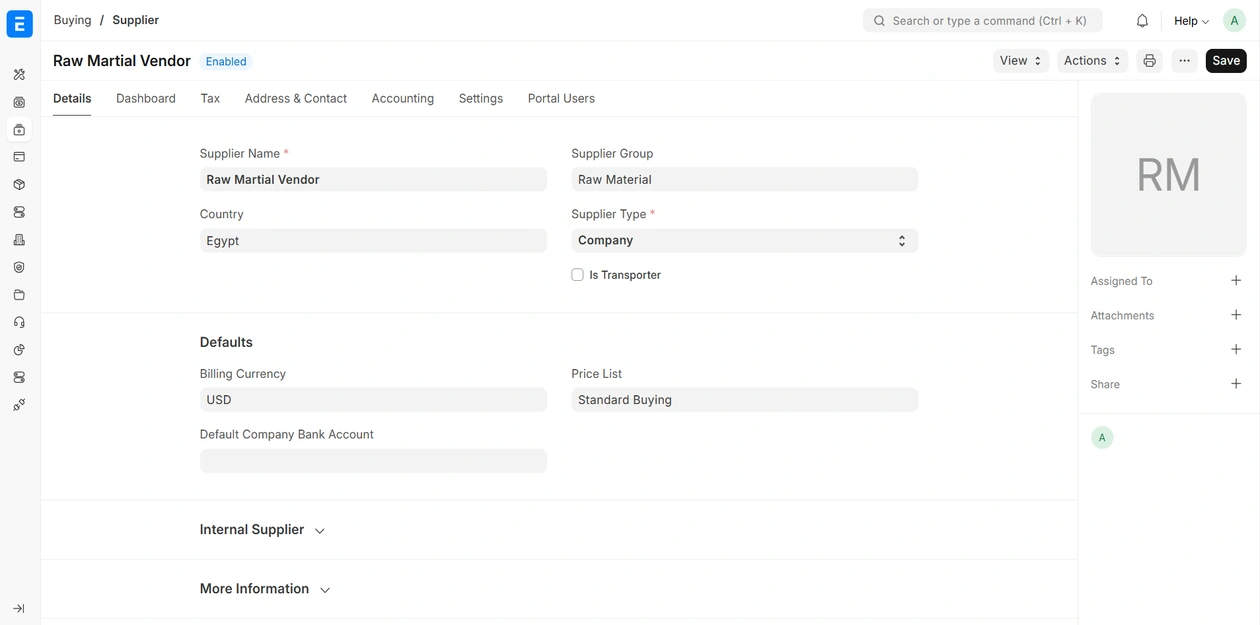The height and width of the screenshot is (625, 1260).
Task: Switch to the Accounting tab
Action: (x=402, y=99)
